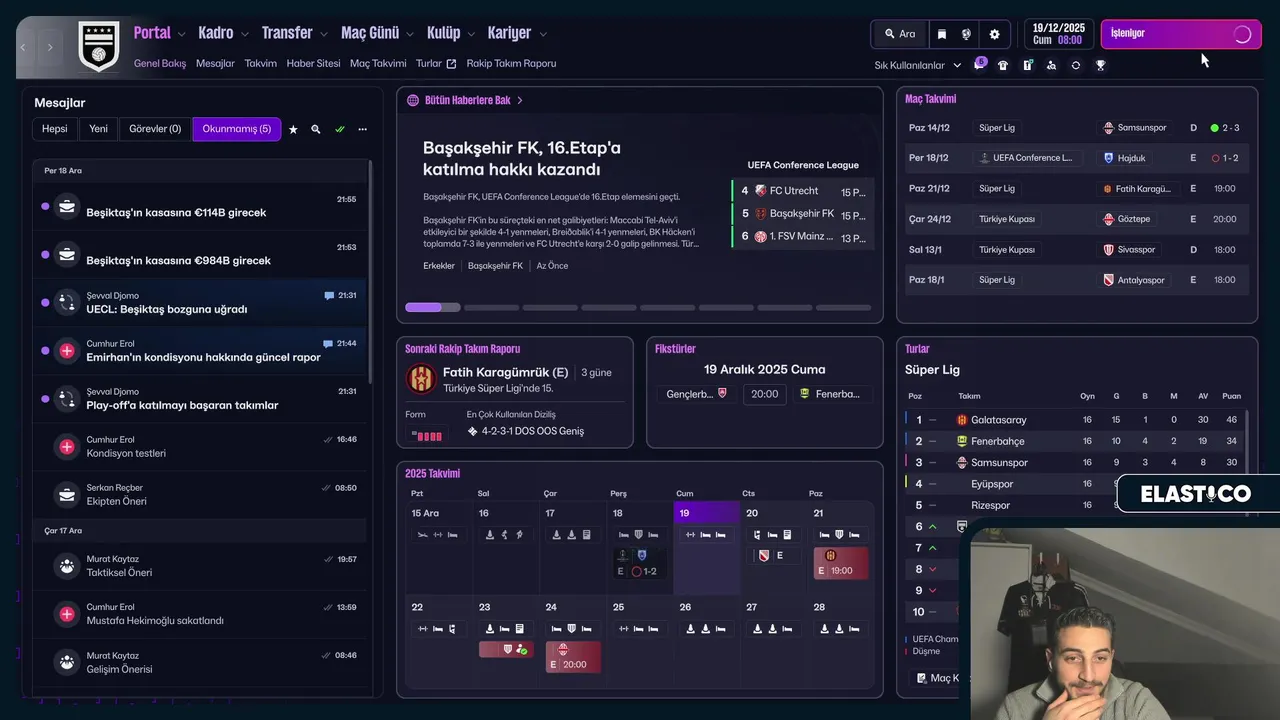Click the external link icon beside Turlar
Viewport: 1280px width, 720px height.
pos(451,63)
